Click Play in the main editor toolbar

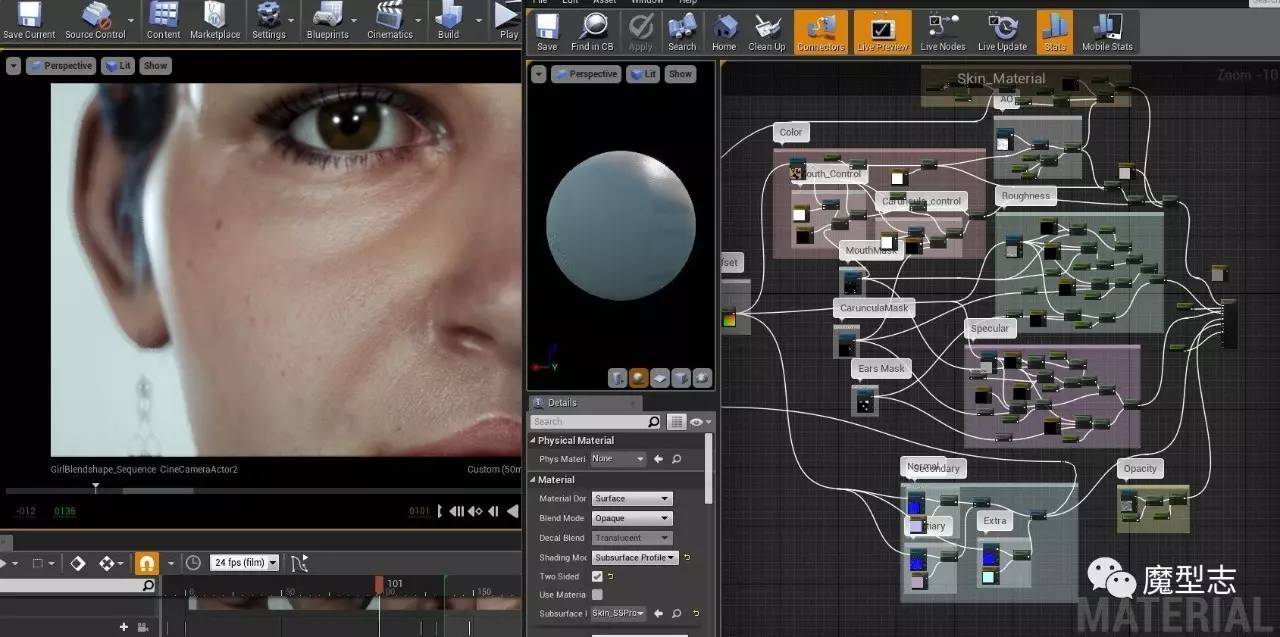(x=508, y=21)
